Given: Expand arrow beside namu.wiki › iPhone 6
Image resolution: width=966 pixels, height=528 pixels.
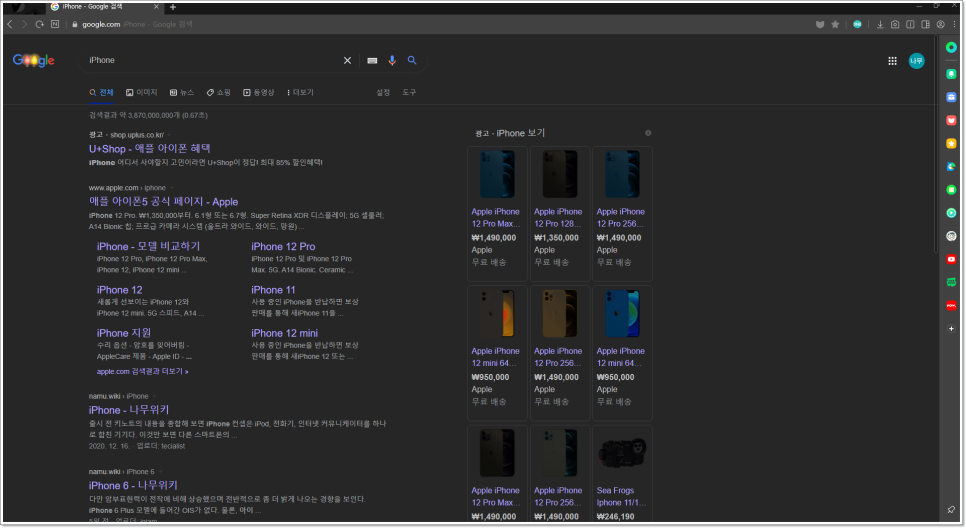Looking at the screenshot, I should point(160,472).
